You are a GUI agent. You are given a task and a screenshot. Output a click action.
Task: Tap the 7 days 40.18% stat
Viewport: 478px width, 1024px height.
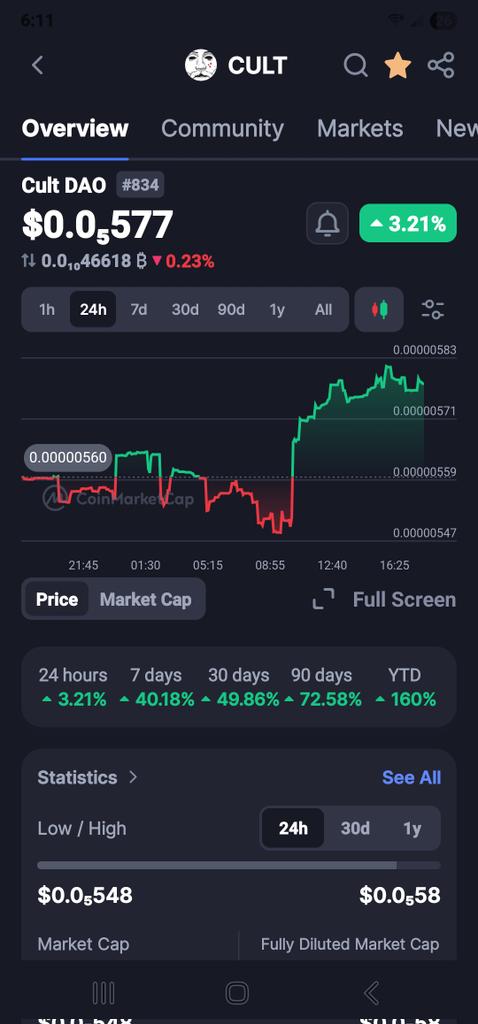click(x=157, y=687)
